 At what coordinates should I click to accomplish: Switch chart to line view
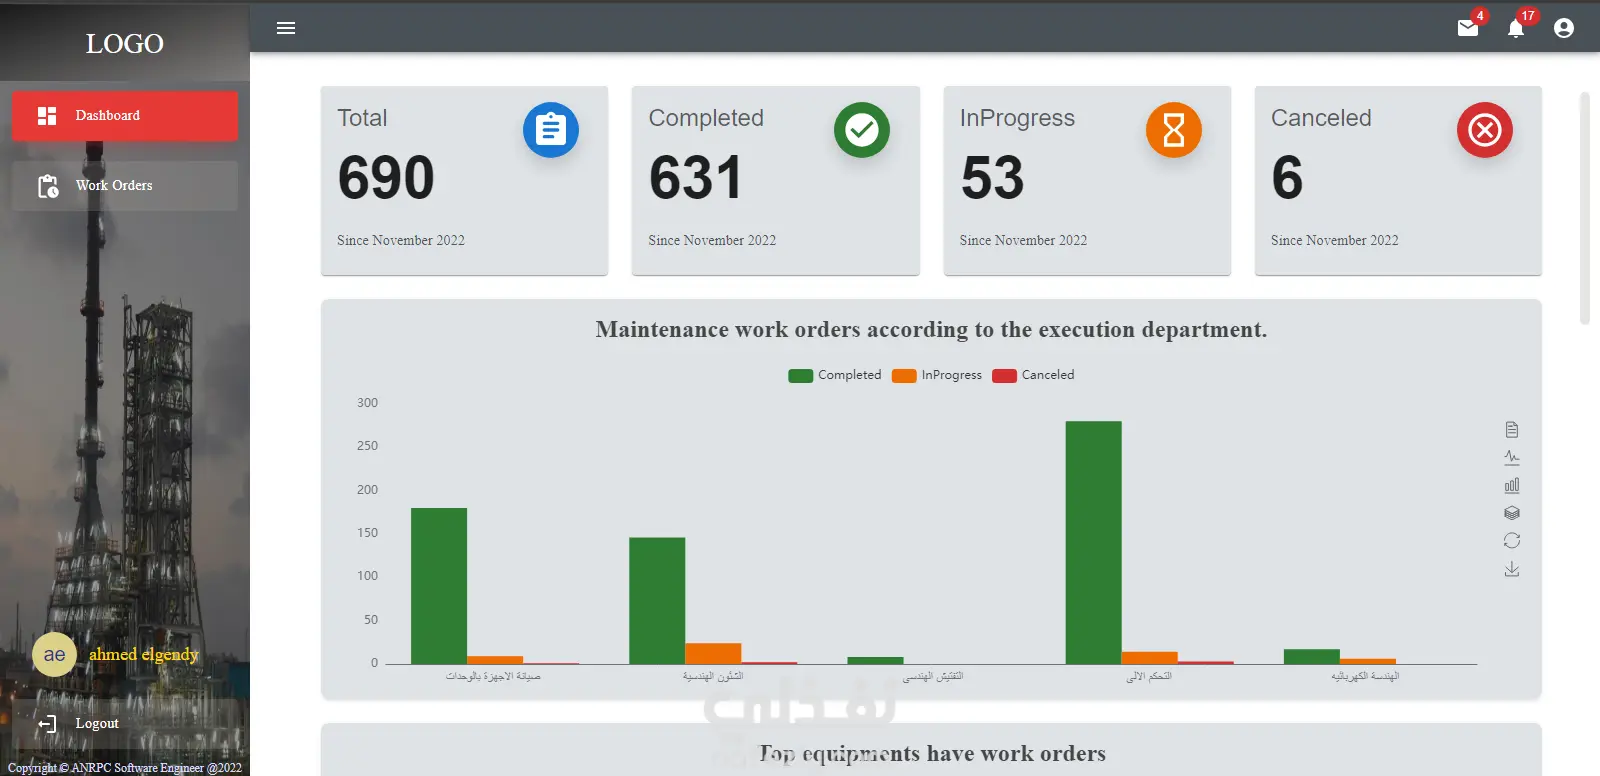(x=1512, y=458)
